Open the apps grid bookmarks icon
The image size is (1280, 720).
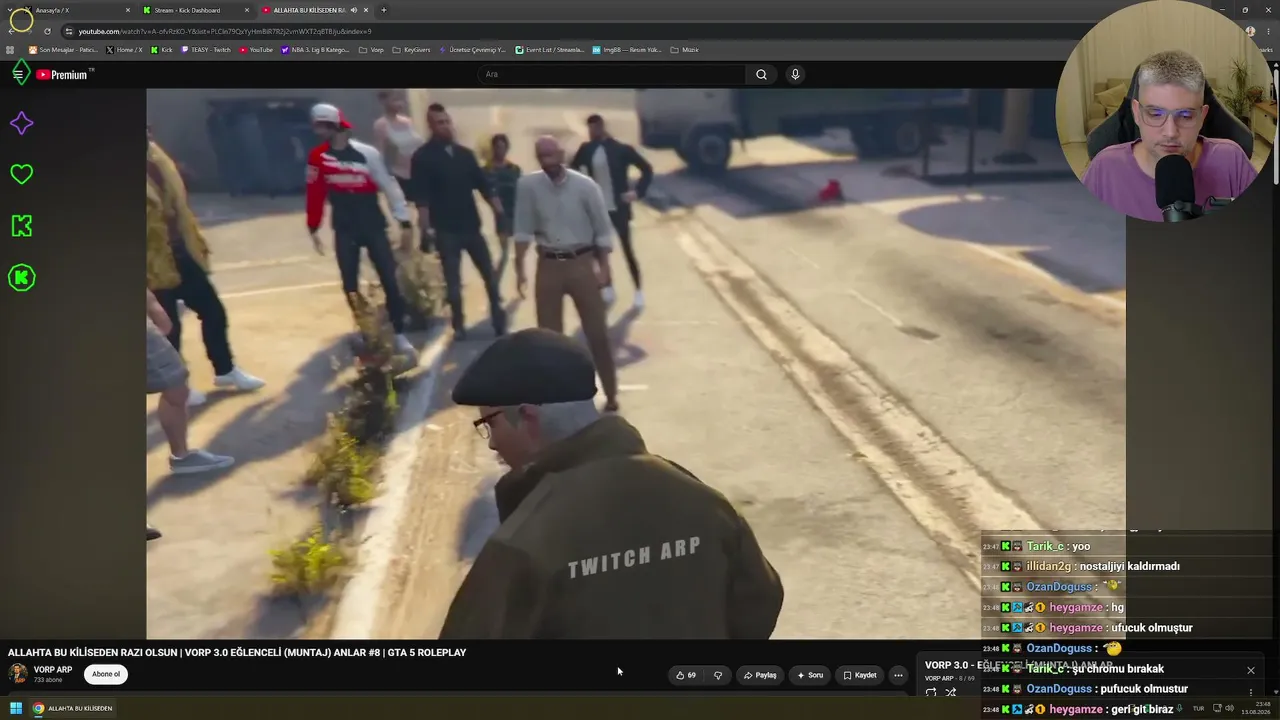[10, 50]
